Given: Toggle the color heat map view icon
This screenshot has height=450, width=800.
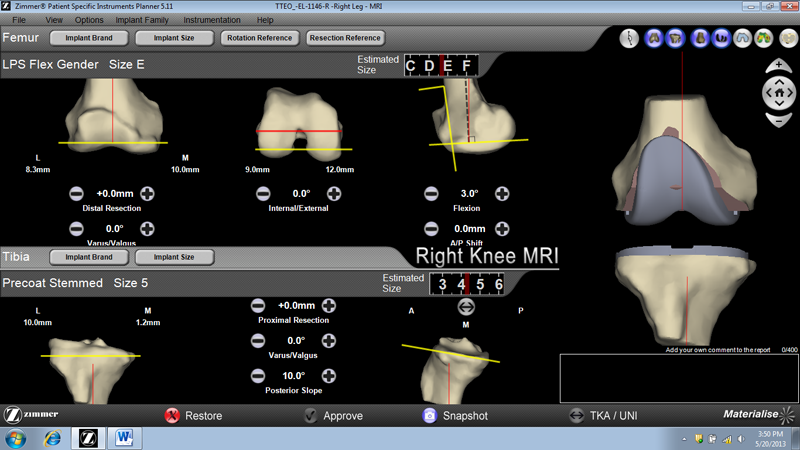Looking at the screenshot, I should pyautogui.click(x=763, y=39).
